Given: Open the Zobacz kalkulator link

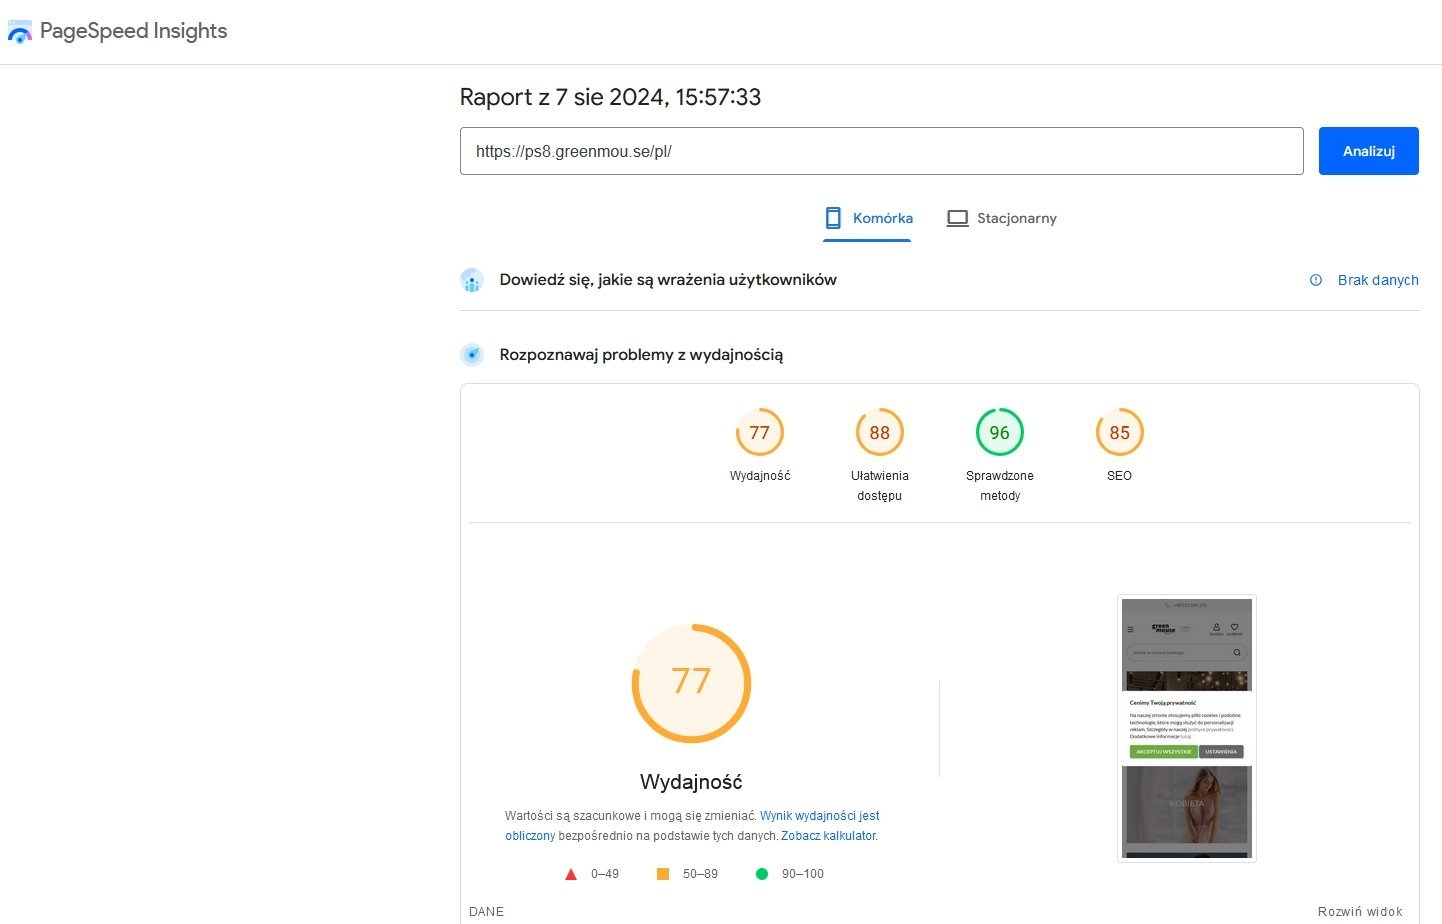Looking at the screenshot, I should (828, 836).
